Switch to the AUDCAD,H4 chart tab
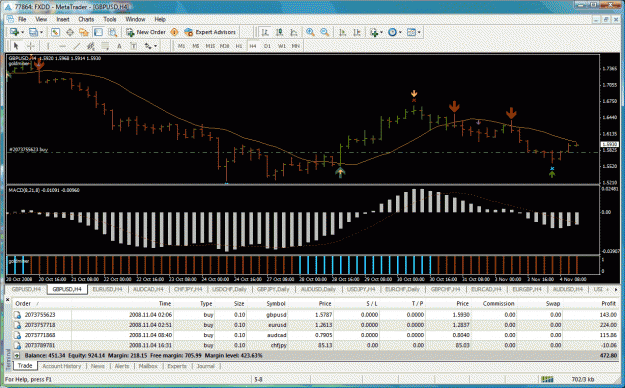The height and width of the screenshot is (388, 625). click(x=148, y=289)
